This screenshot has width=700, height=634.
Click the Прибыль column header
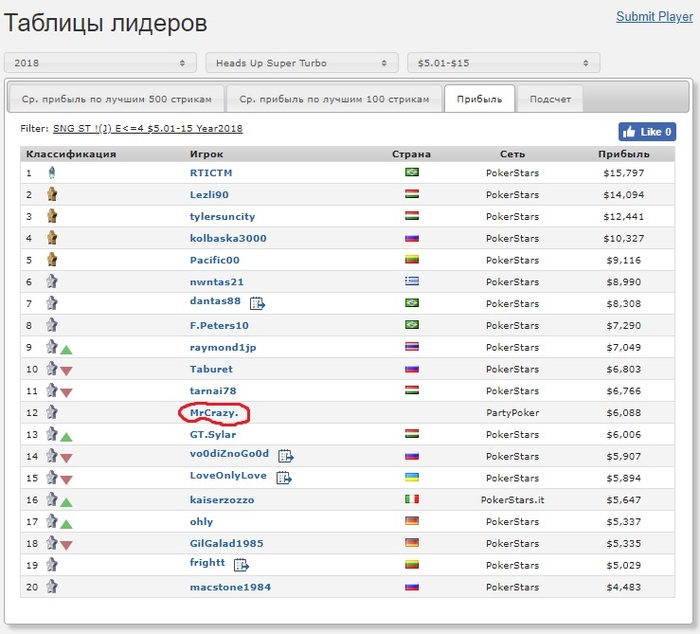tap(624, 154)
